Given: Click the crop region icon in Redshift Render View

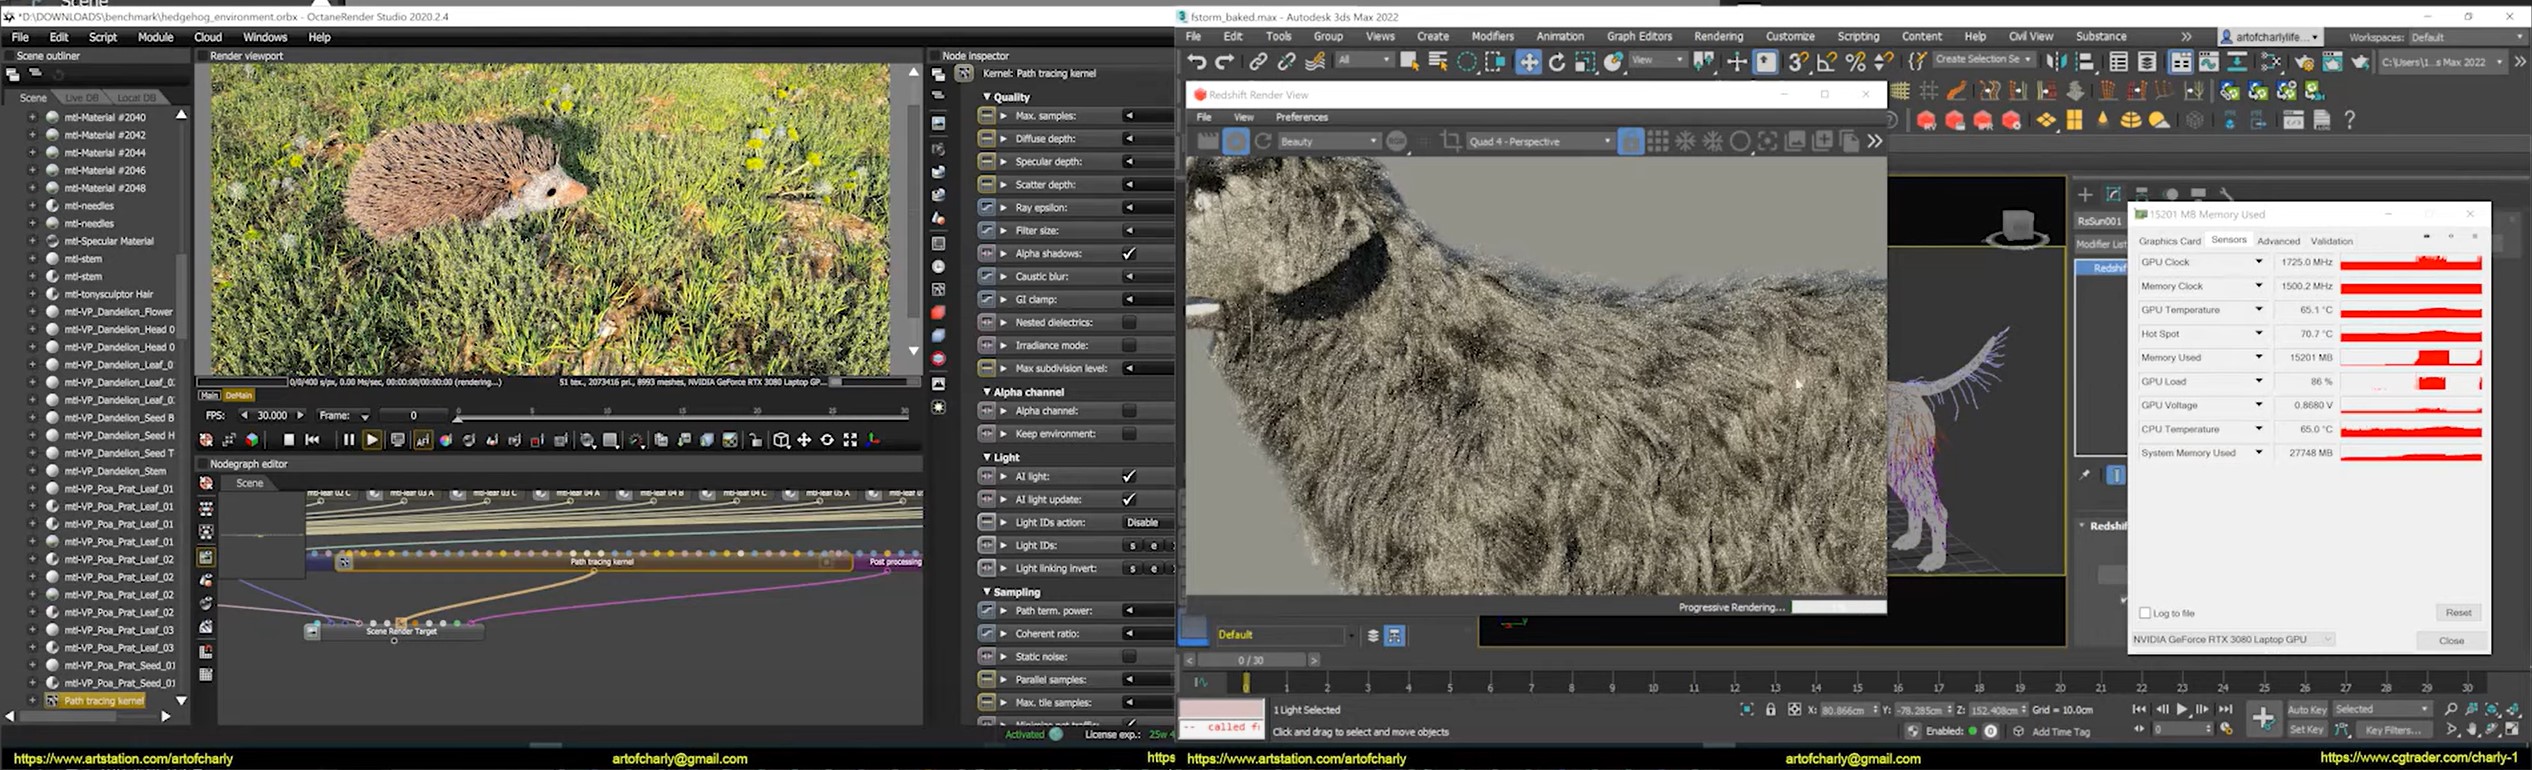Looking at the screenshot, I should pyautogui.click(x=1450, y=142).
